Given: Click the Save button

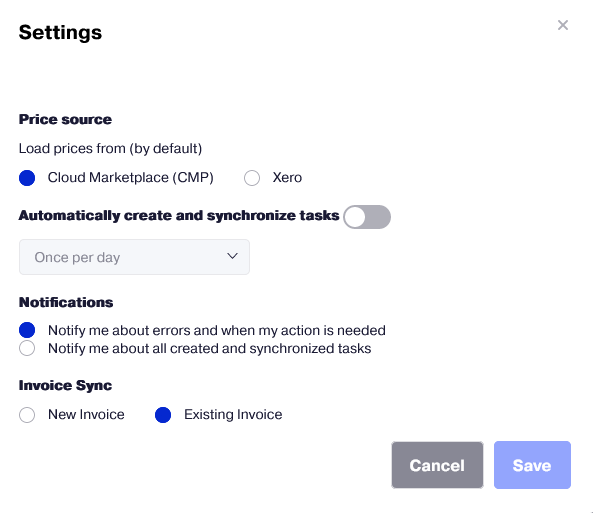Looking at the screenshot, I should point(532,465).
